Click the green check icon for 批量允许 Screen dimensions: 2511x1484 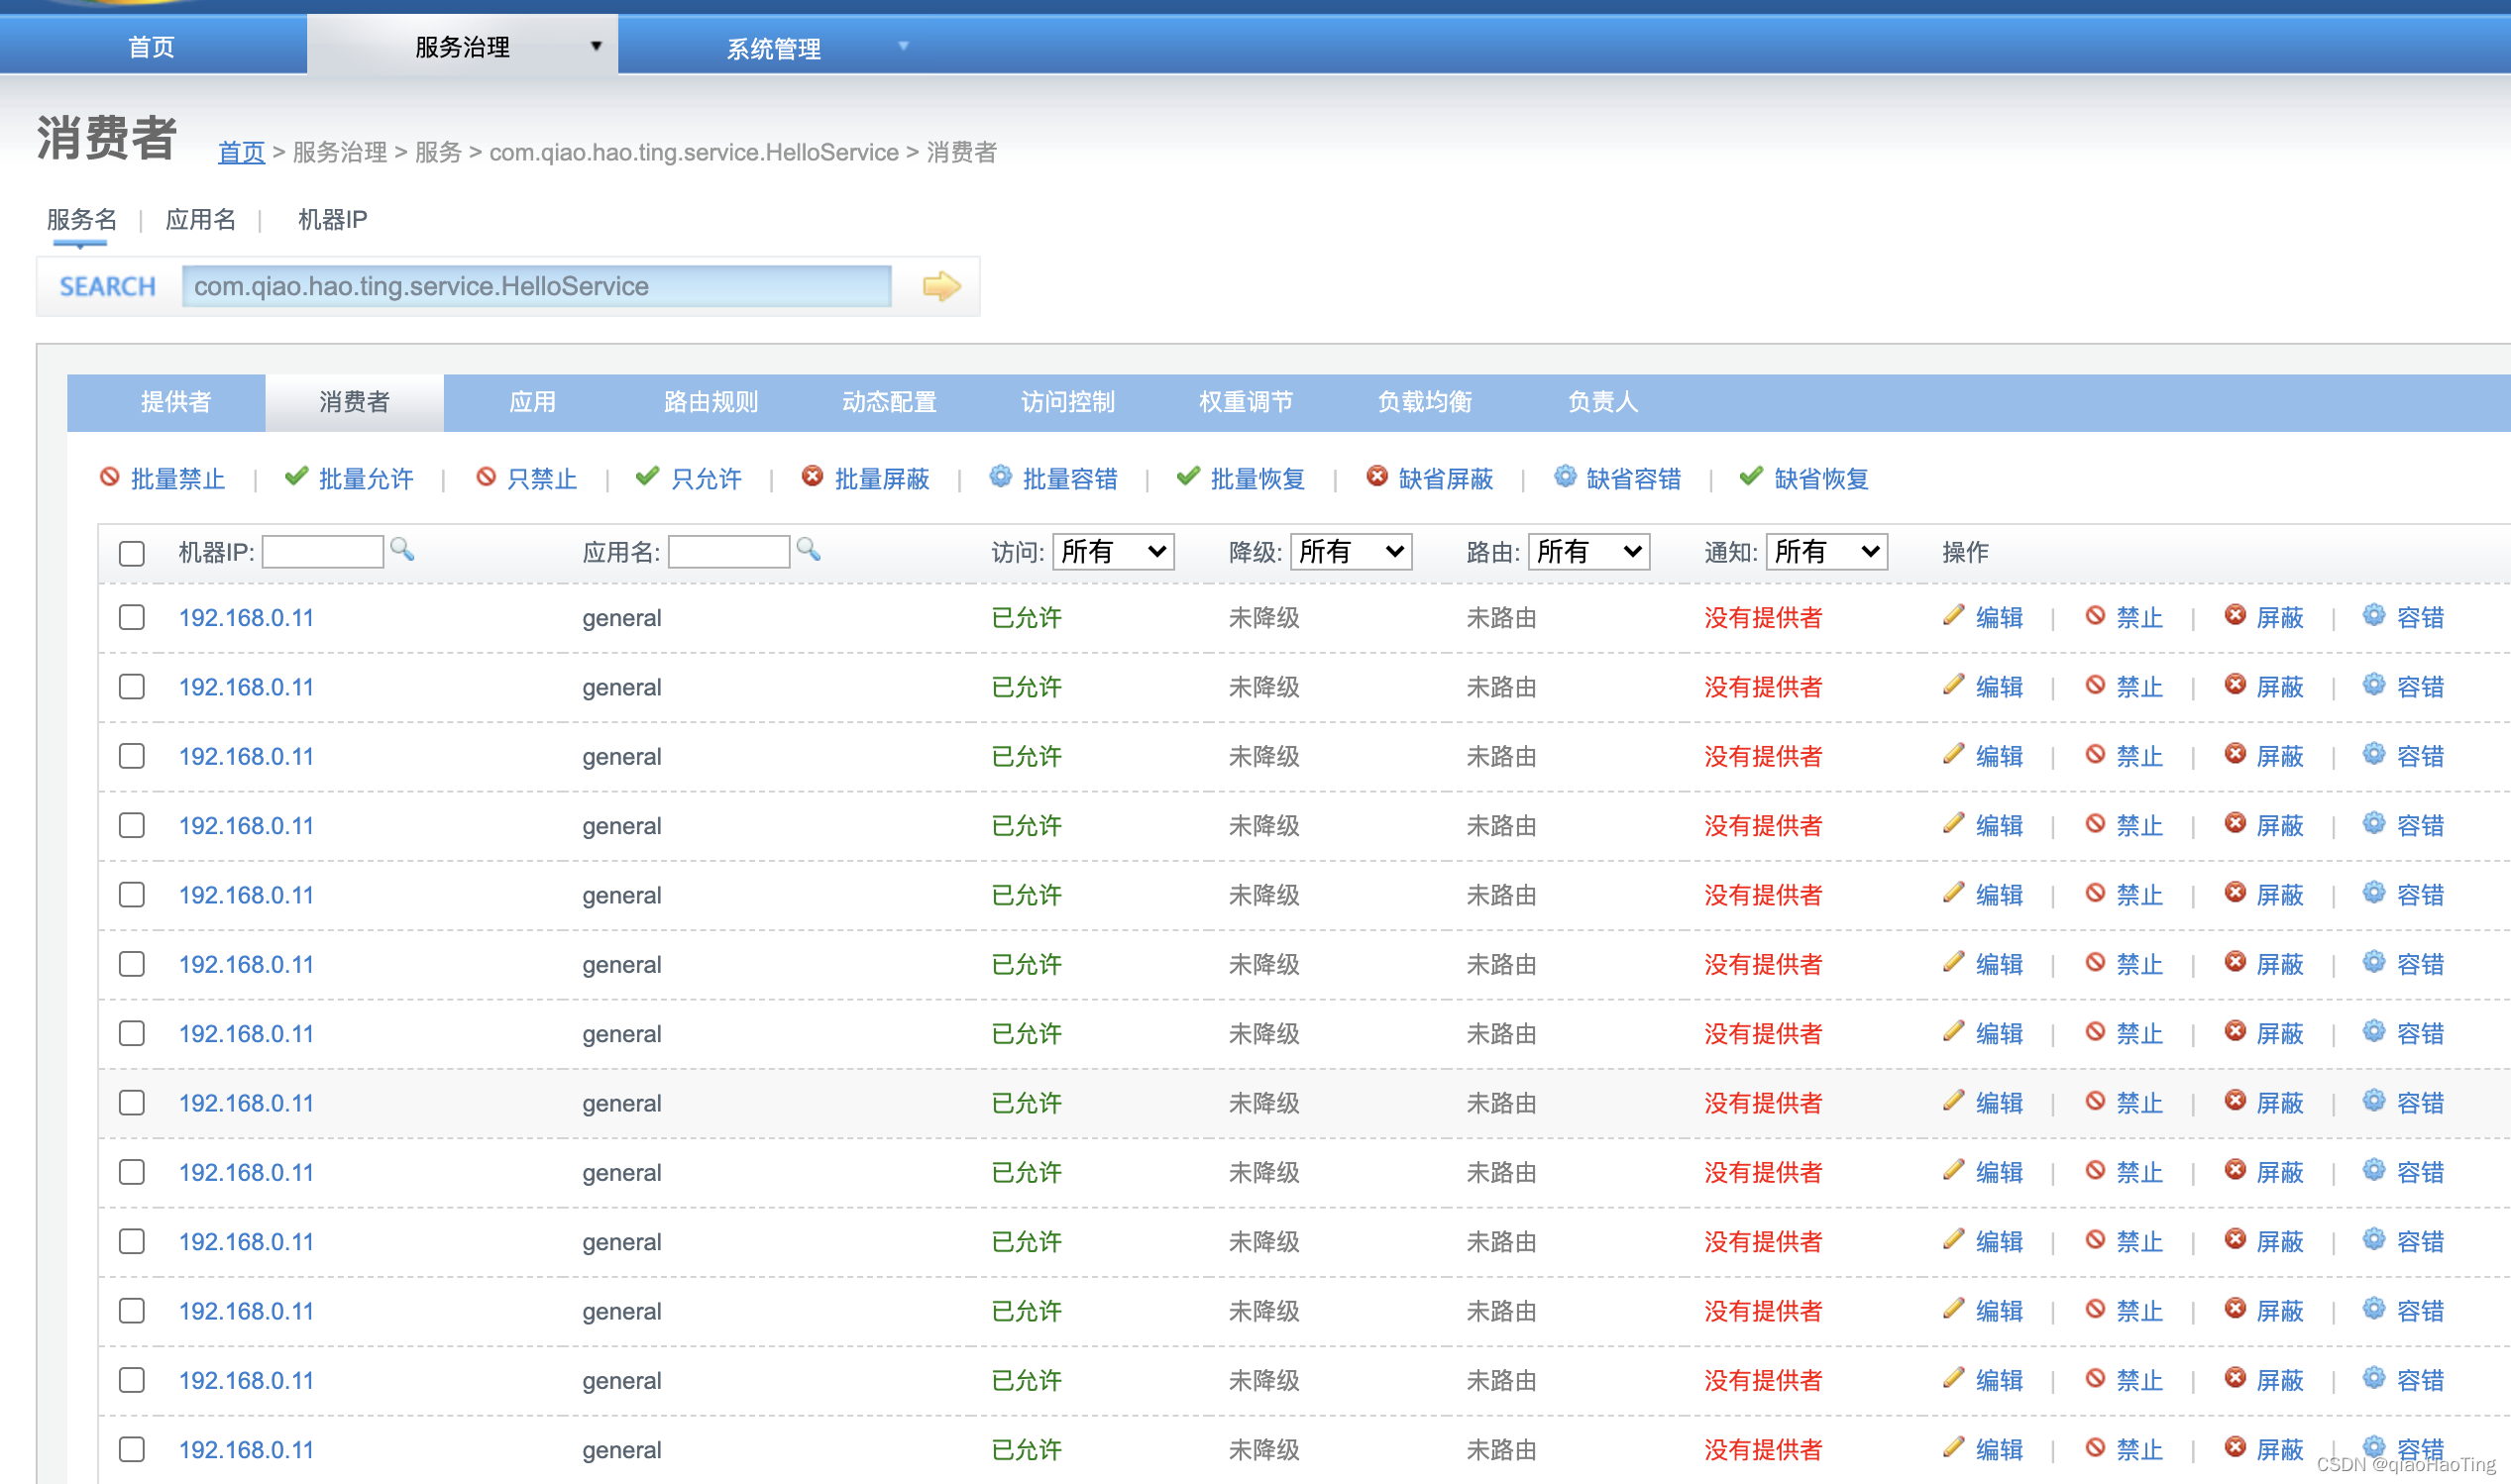click(x=296, y=477)
